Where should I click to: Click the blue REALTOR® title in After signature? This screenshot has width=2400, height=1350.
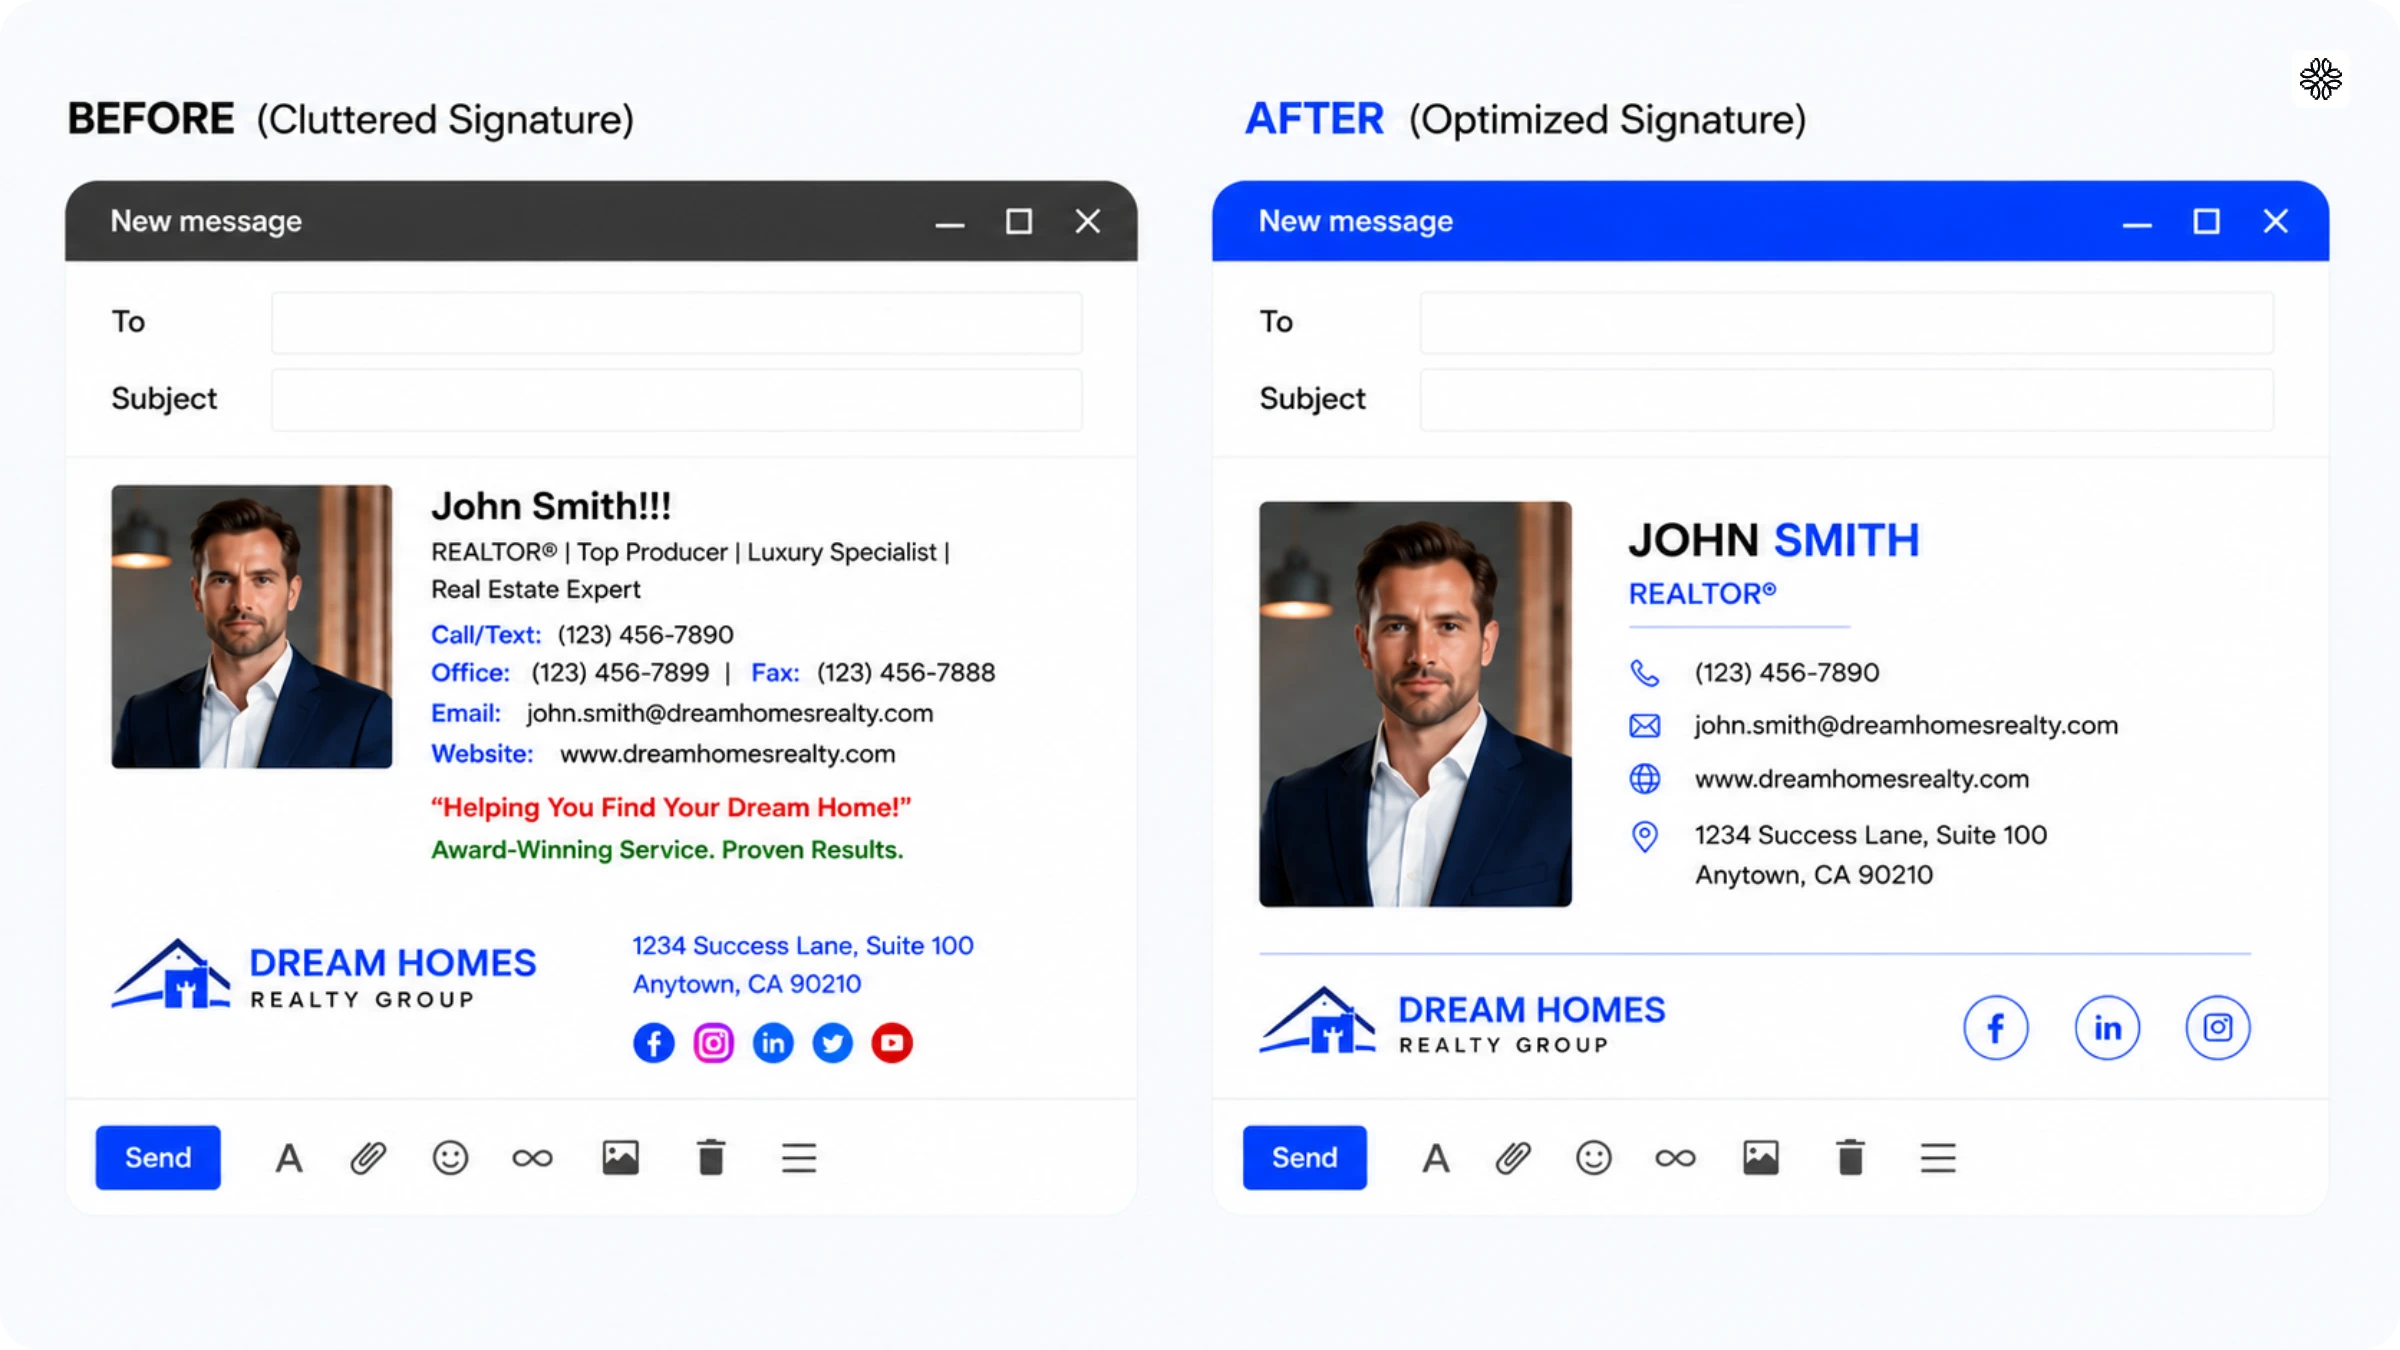coord(1703,594)
